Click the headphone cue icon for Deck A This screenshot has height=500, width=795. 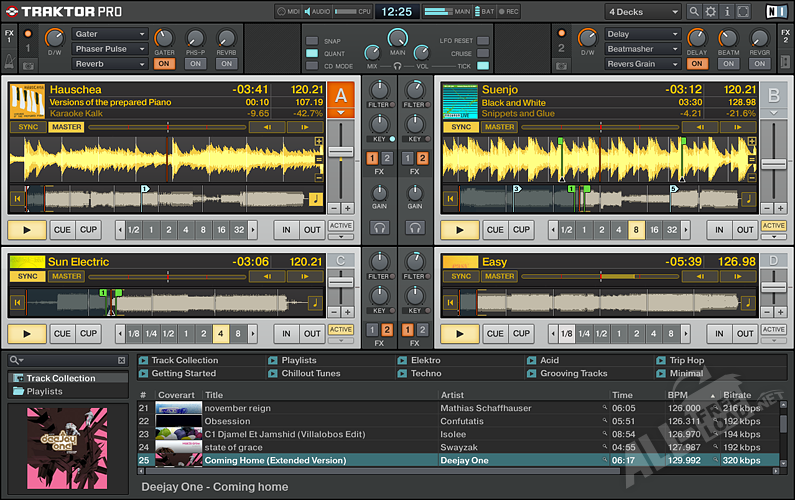[379, 228]
